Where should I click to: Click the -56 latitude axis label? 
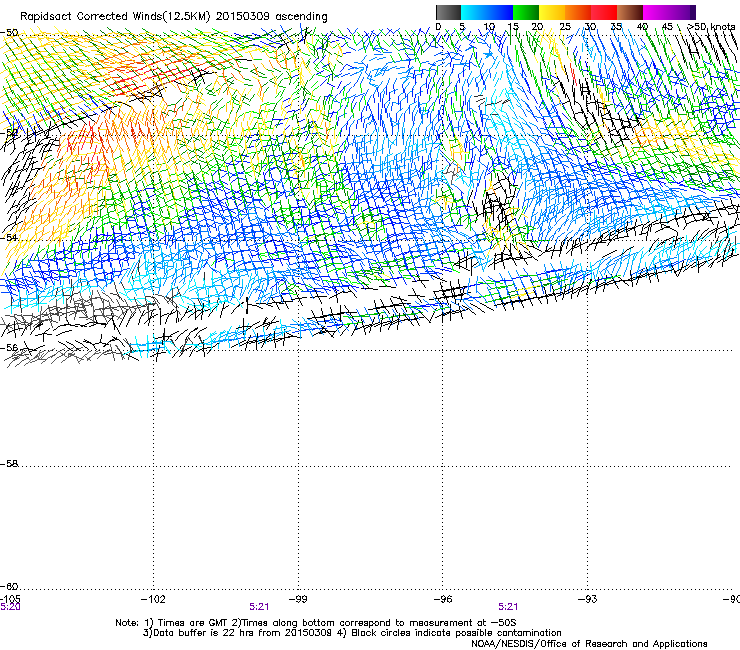coord(9,347)
